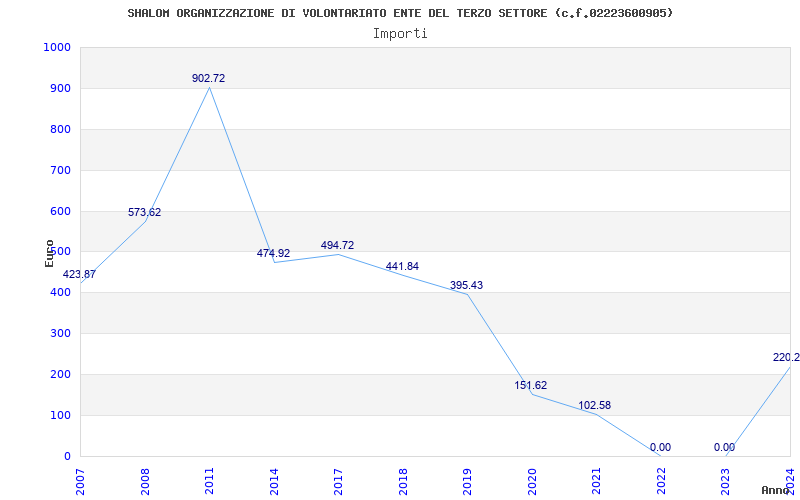Select the 220.2 data label for 2024
This screenshot has height=500, width=800.
[x=786, y=358]
